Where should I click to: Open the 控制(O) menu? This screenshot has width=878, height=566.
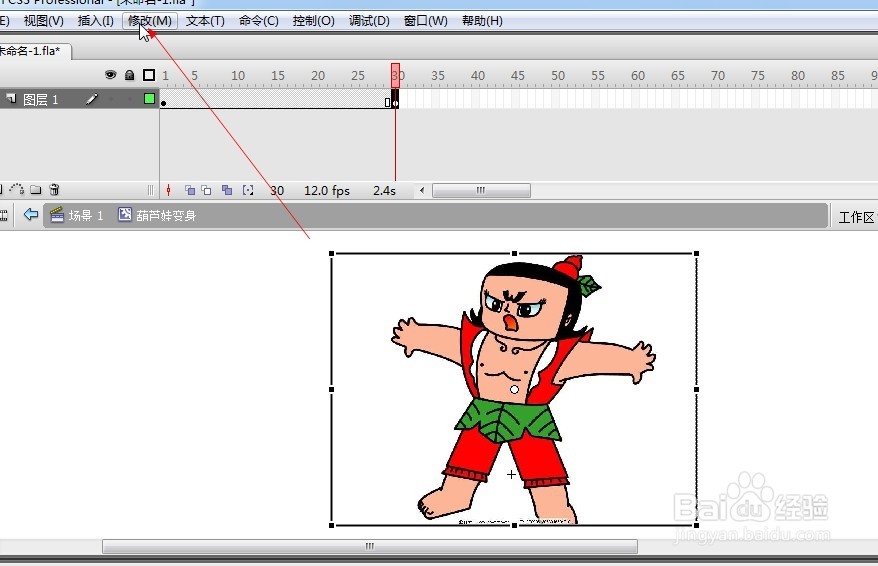click(314, 21)
